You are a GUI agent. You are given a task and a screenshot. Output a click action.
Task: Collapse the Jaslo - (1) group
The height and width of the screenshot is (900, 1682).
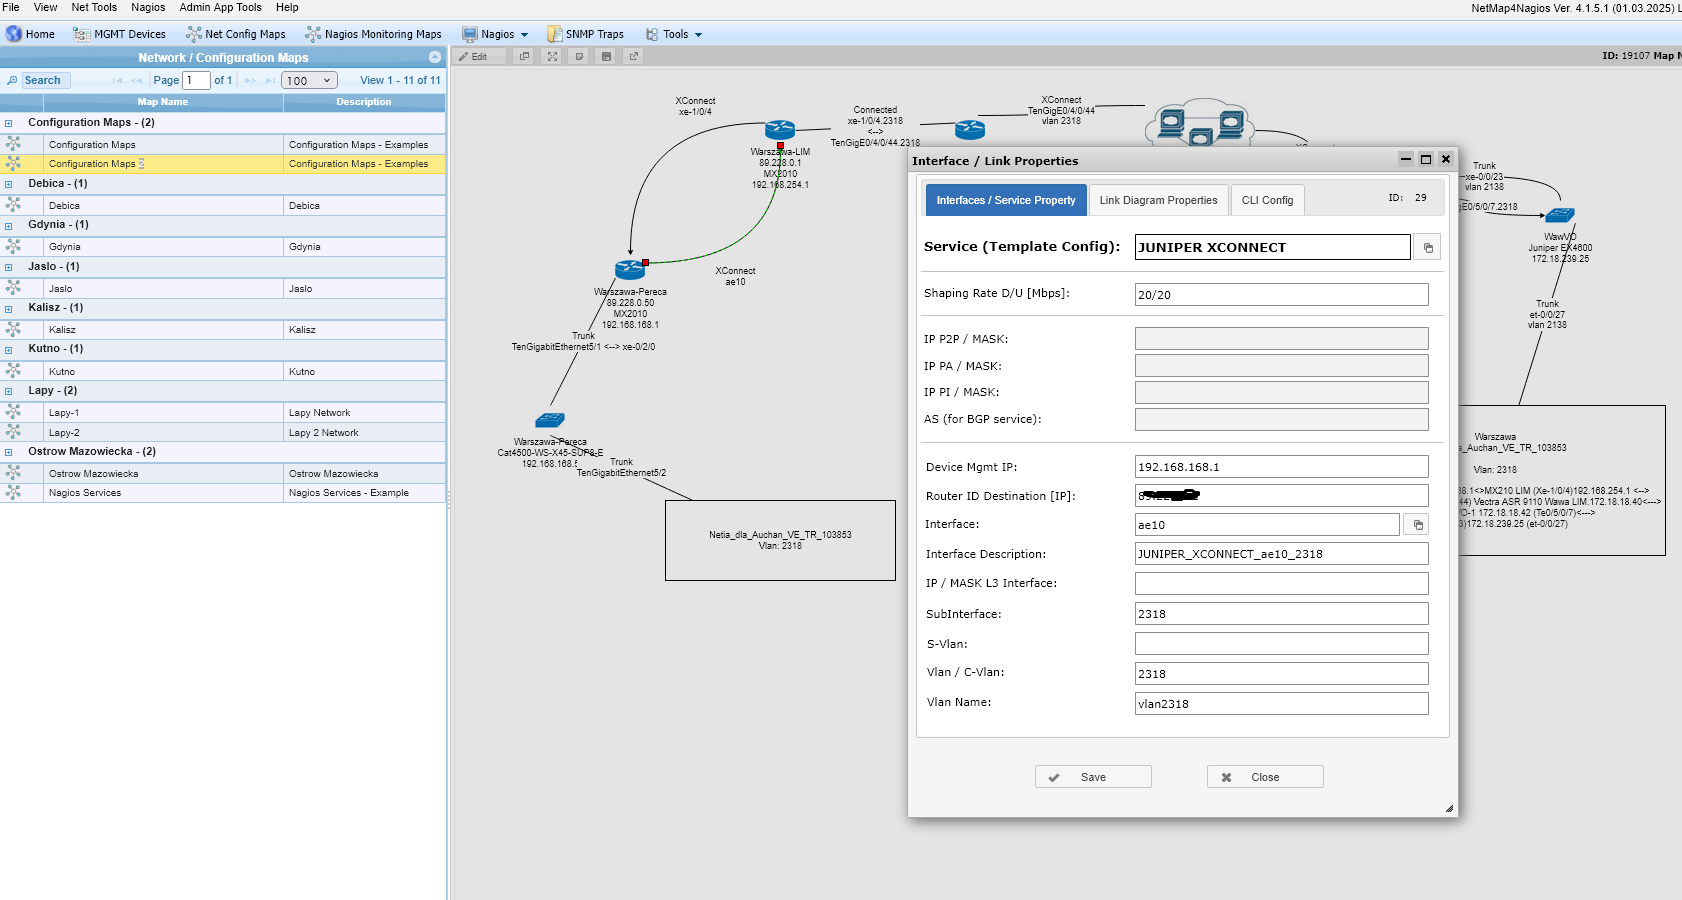[8, 267]
